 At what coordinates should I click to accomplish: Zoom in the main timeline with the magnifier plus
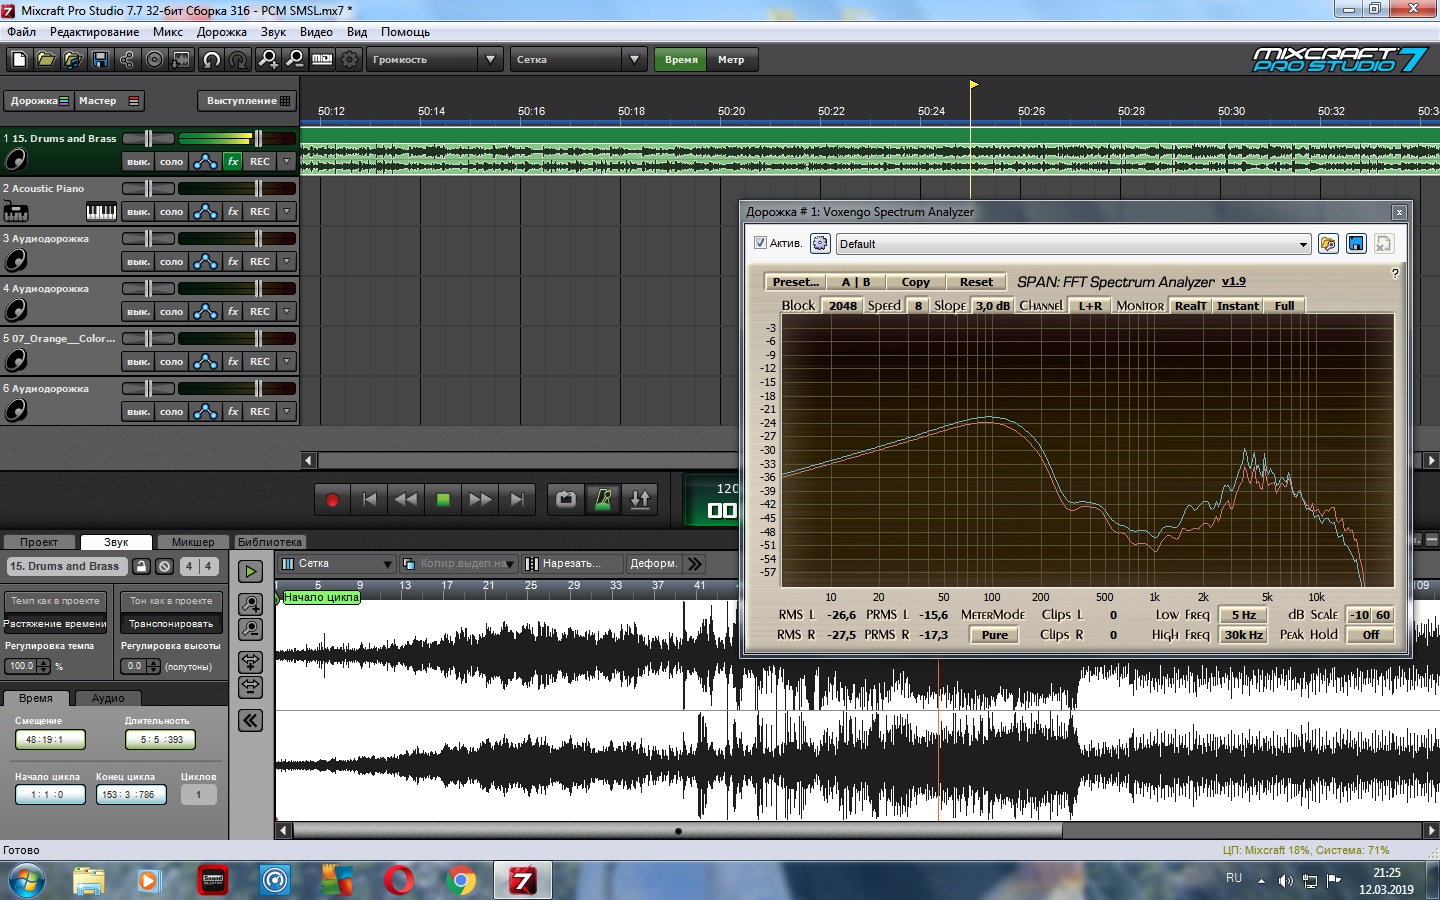click(268, 60)
